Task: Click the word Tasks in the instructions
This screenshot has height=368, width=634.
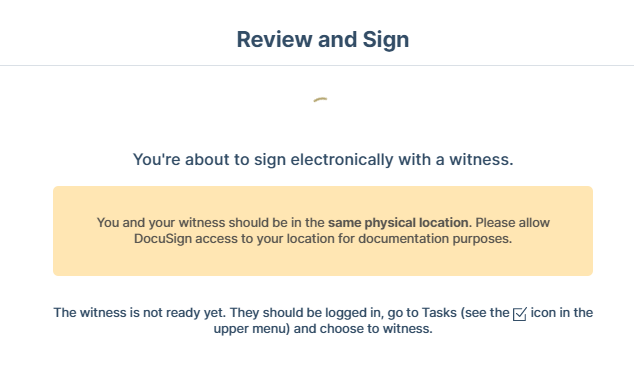Action: pyautogui.click(x=439, y=313)
